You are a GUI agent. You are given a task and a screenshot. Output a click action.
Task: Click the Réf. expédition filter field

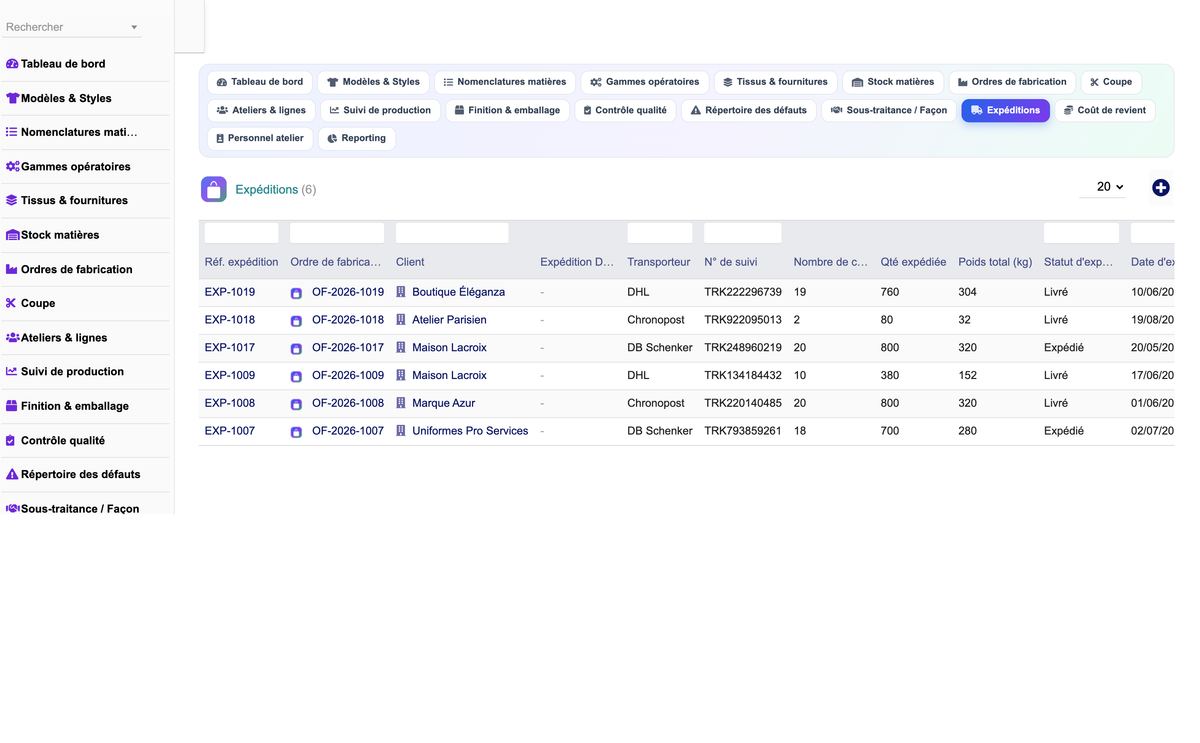click(x=241, y=233)
